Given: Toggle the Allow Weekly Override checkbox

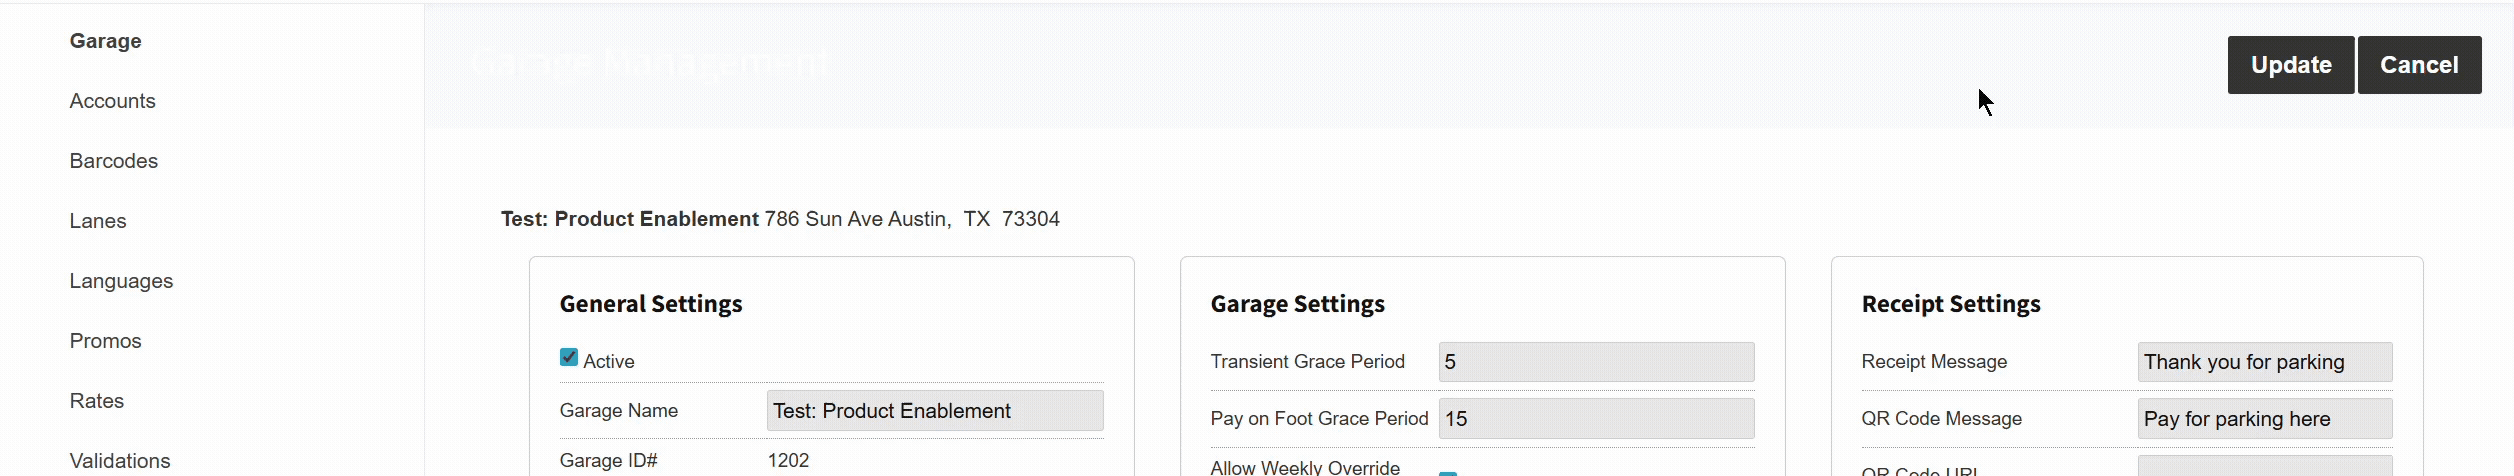Looking at the screenshot, I should 1447,472.
